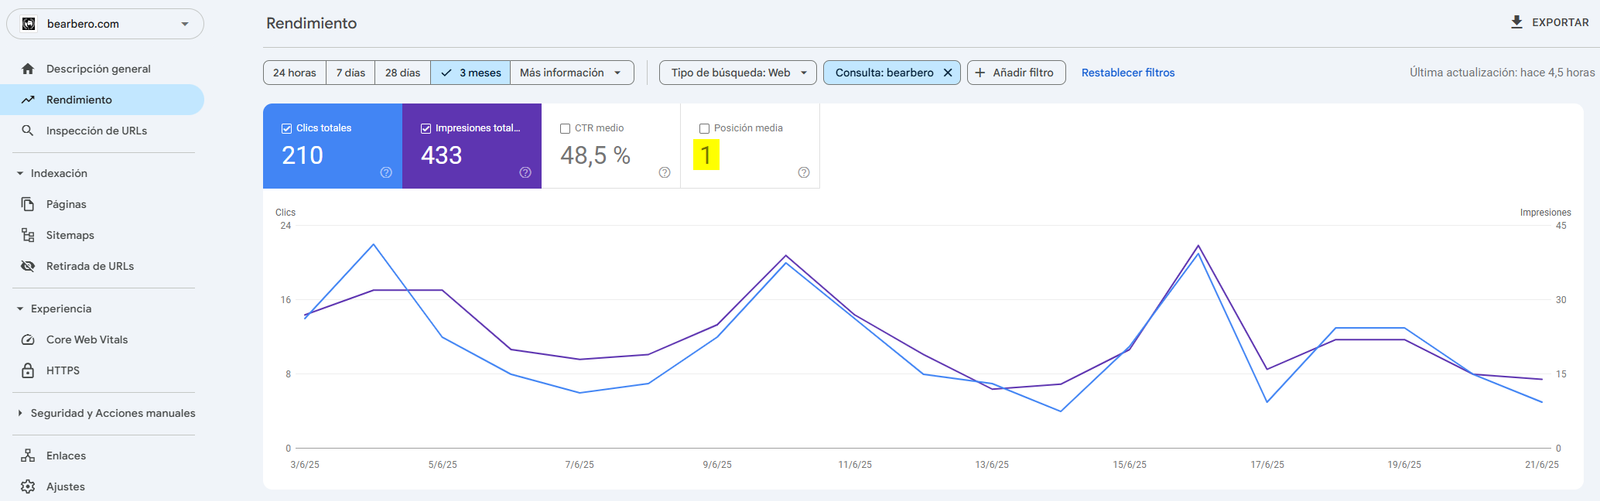
Task: Click the Clics axis label on the chart
Action: point(285,213)
